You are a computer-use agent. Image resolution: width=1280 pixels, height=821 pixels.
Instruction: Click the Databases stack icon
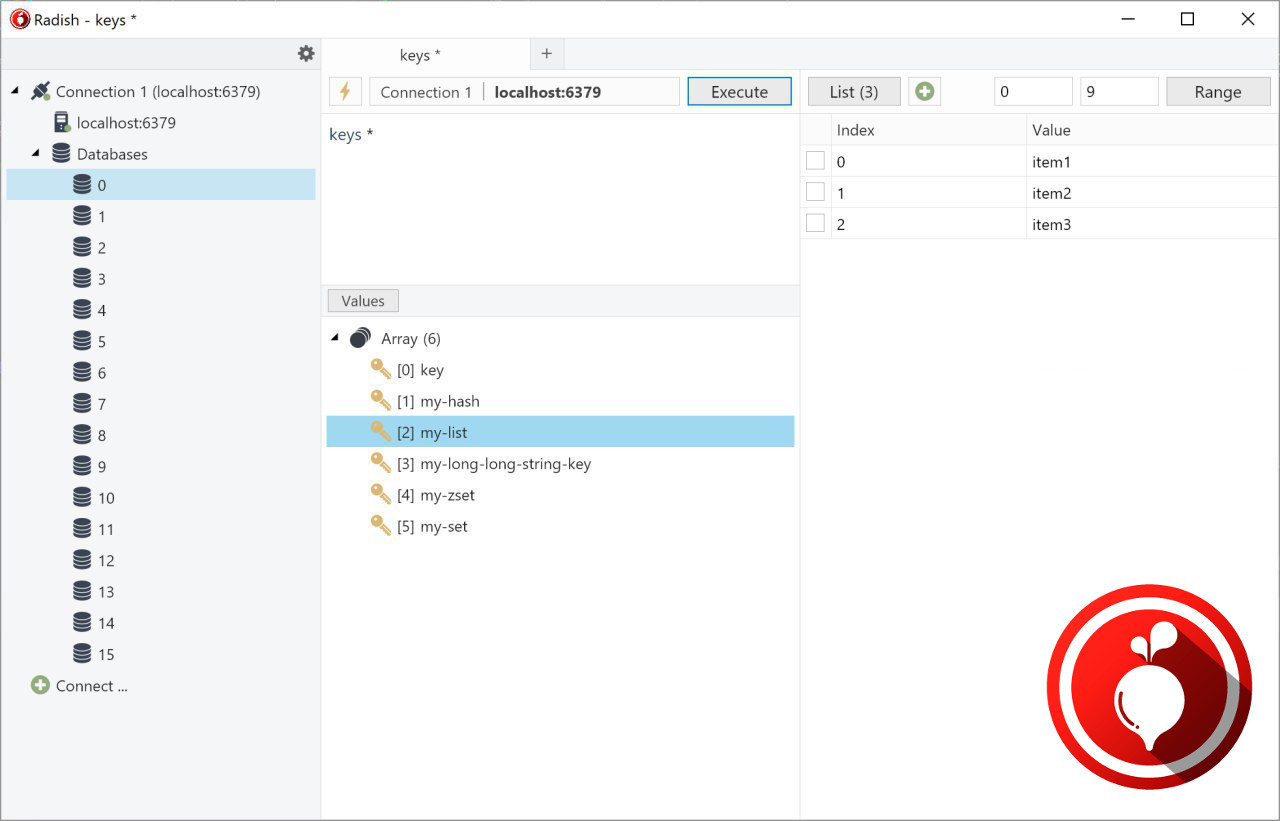[61, 154]
